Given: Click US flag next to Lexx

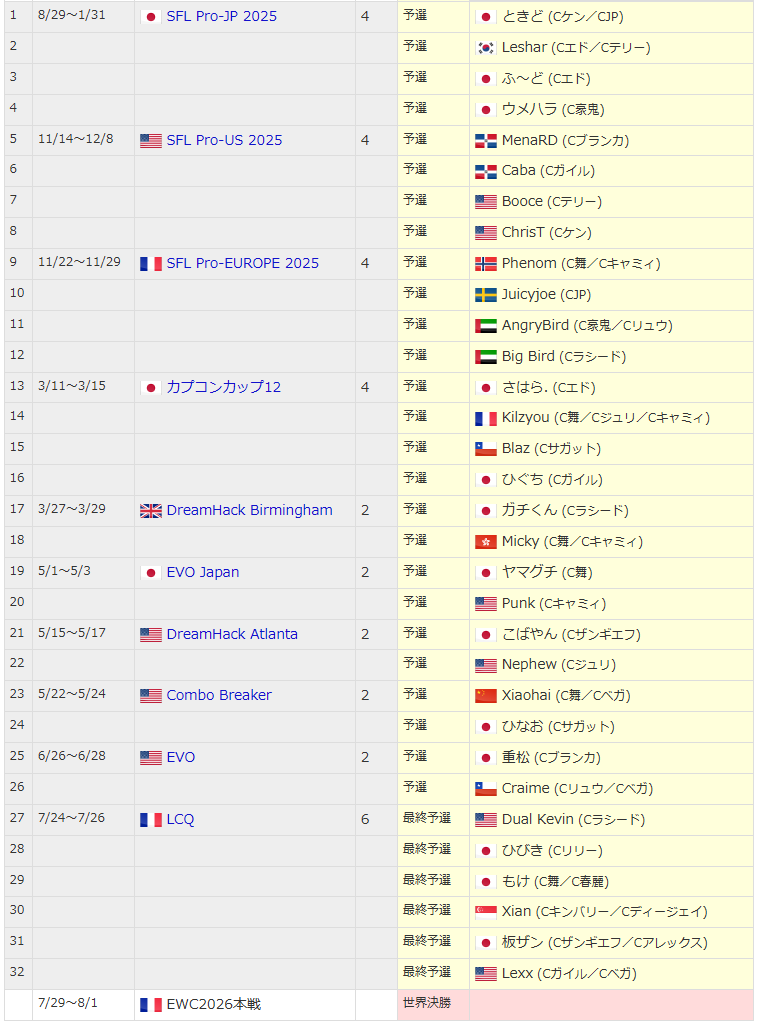Looking at the screenshot, I should (486, 974).
